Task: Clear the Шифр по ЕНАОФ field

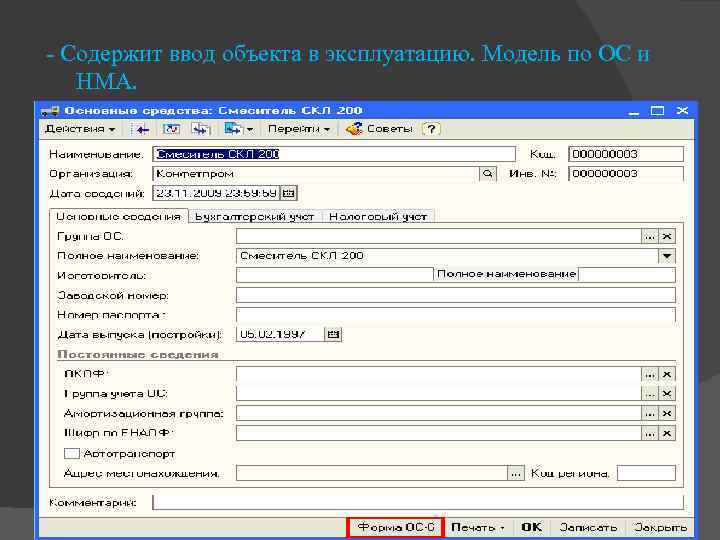Action: click(667, 433)
